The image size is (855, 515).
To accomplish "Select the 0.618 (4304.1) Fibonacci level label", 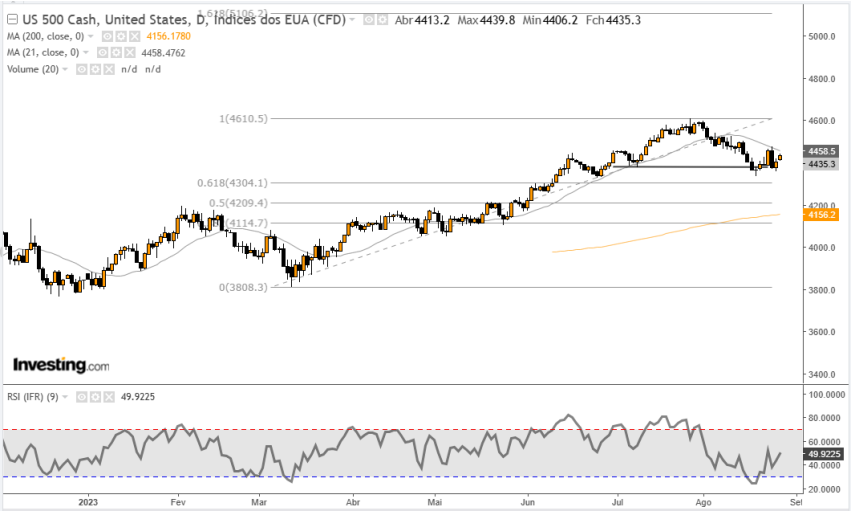I will (x=247, y=183).
